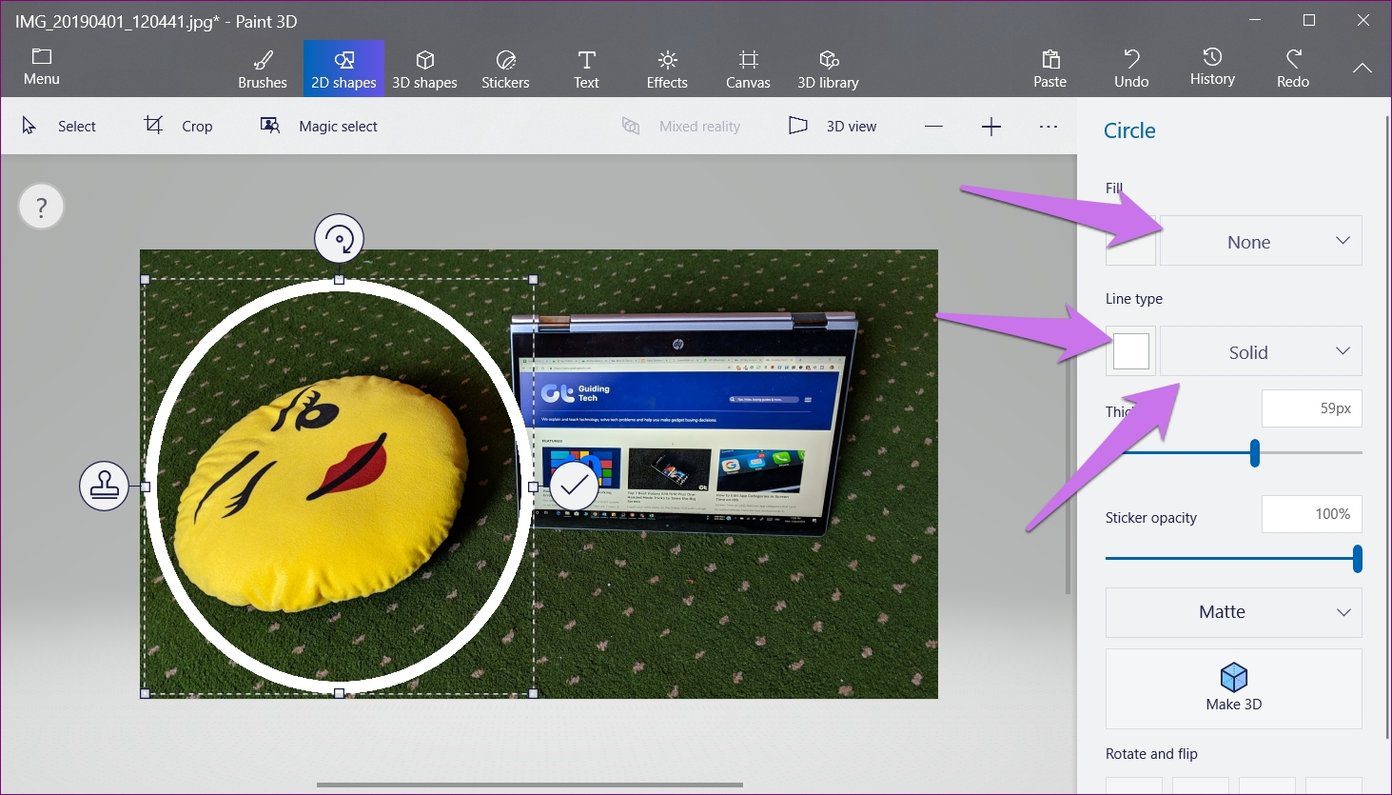The width and height of the screenshot is (1392, 795).
Task: Open the Menu folder button
Action: (x=41, y=67)
